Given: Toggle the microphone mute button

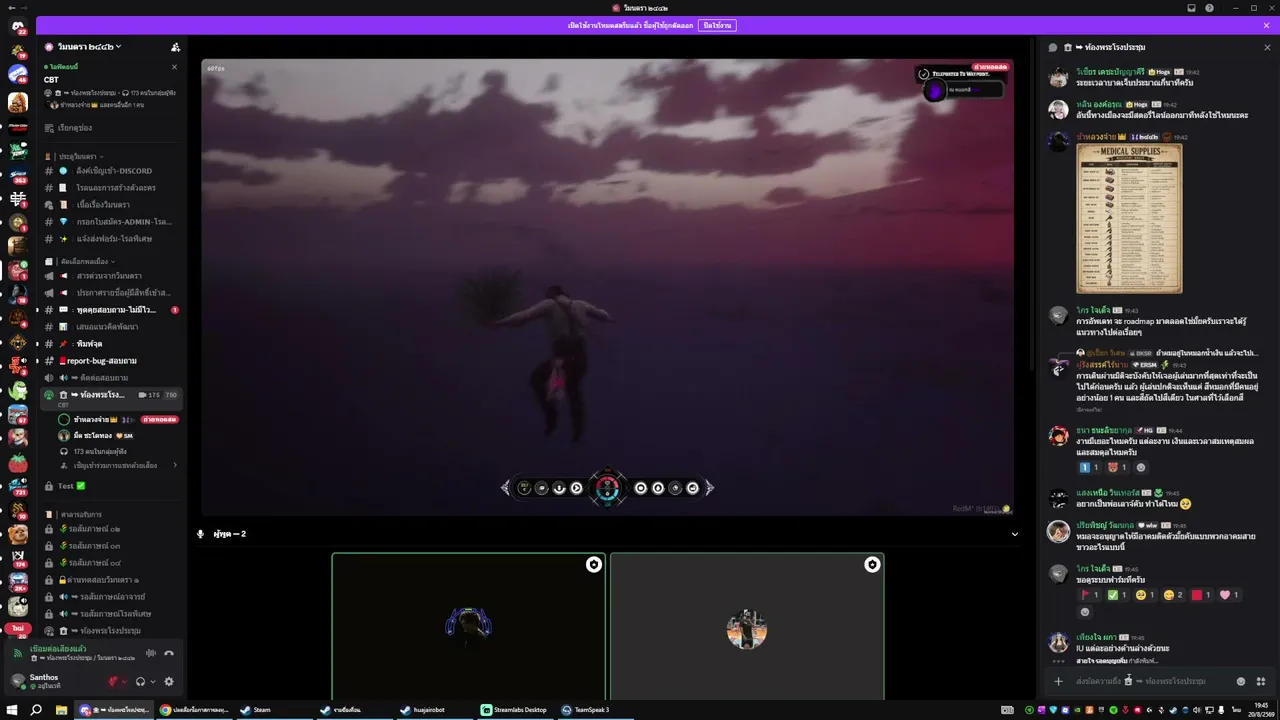Looking at the screenshot, I should coord(113,681).
